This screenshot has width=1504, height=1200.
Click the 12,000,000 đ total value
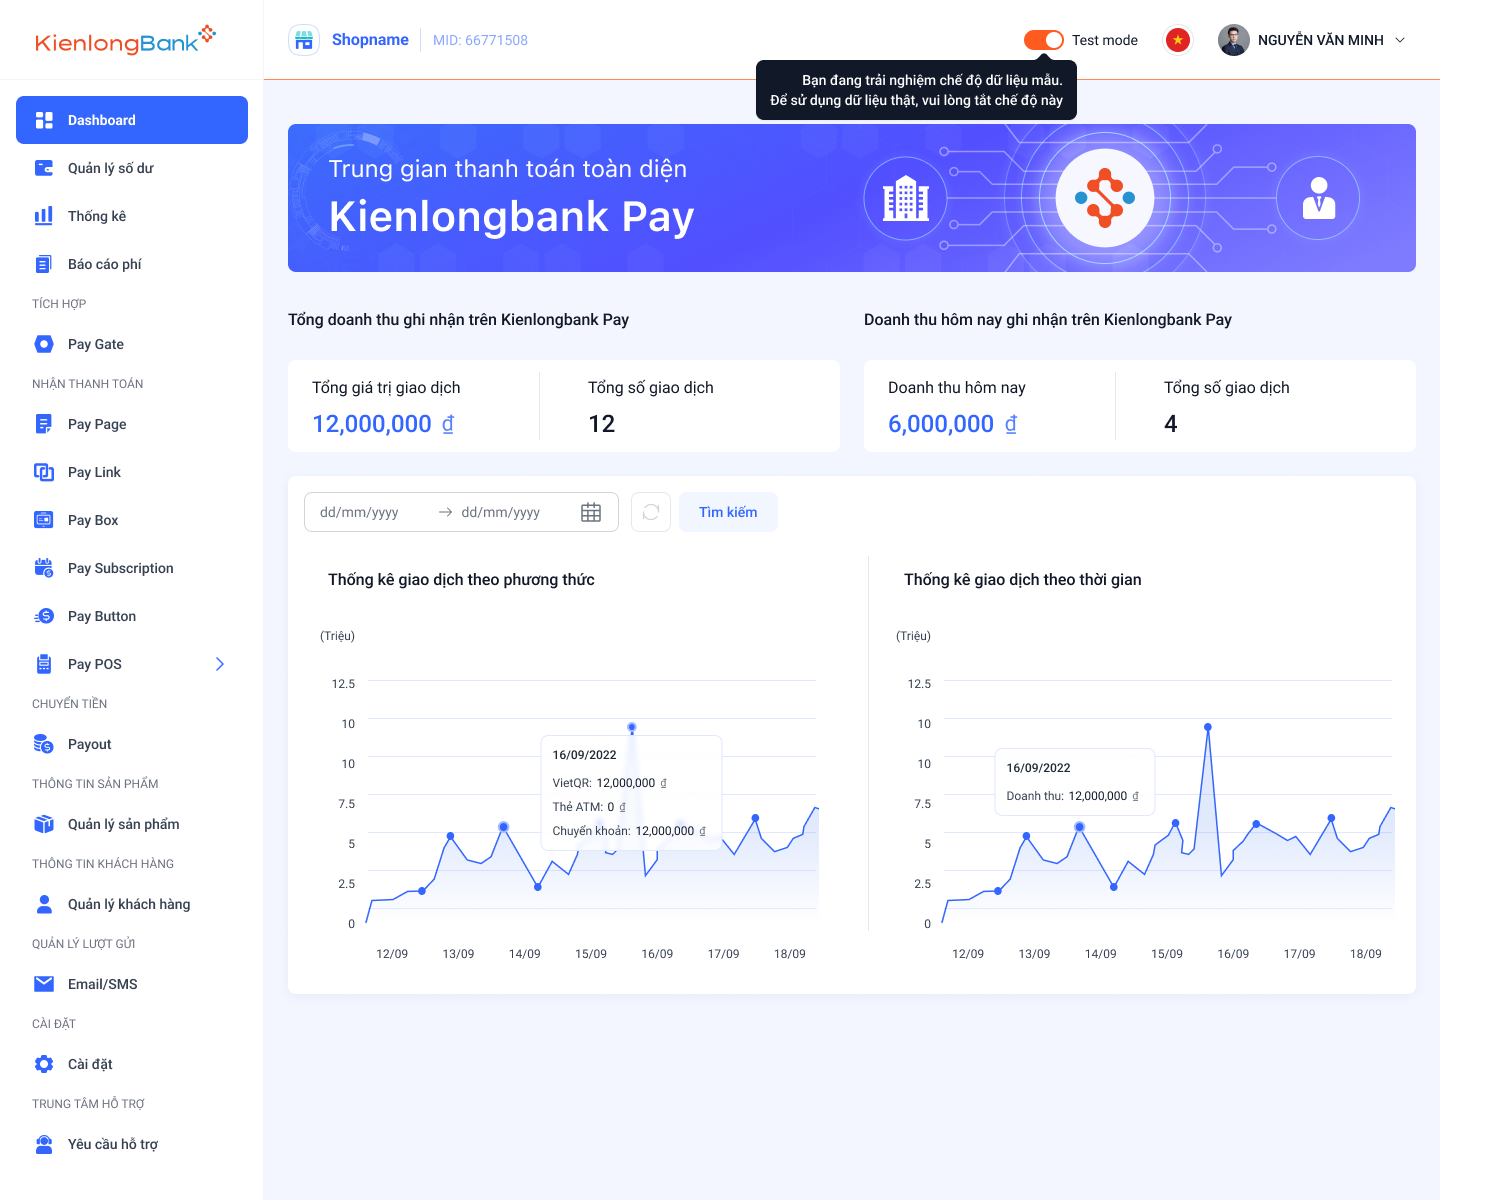383,424
